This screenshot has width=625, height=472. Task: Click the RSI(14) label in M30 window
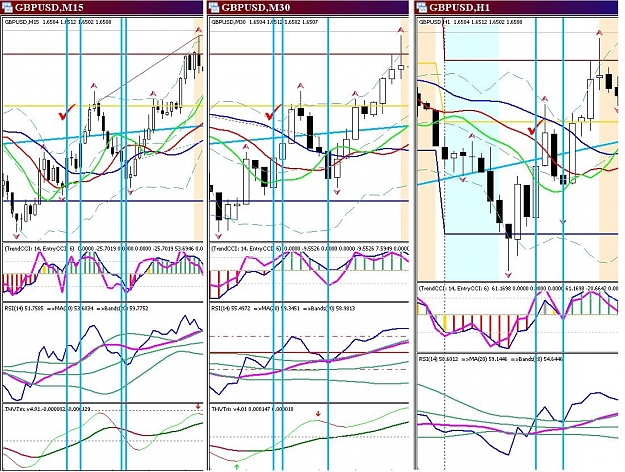[x=283, y=308]
